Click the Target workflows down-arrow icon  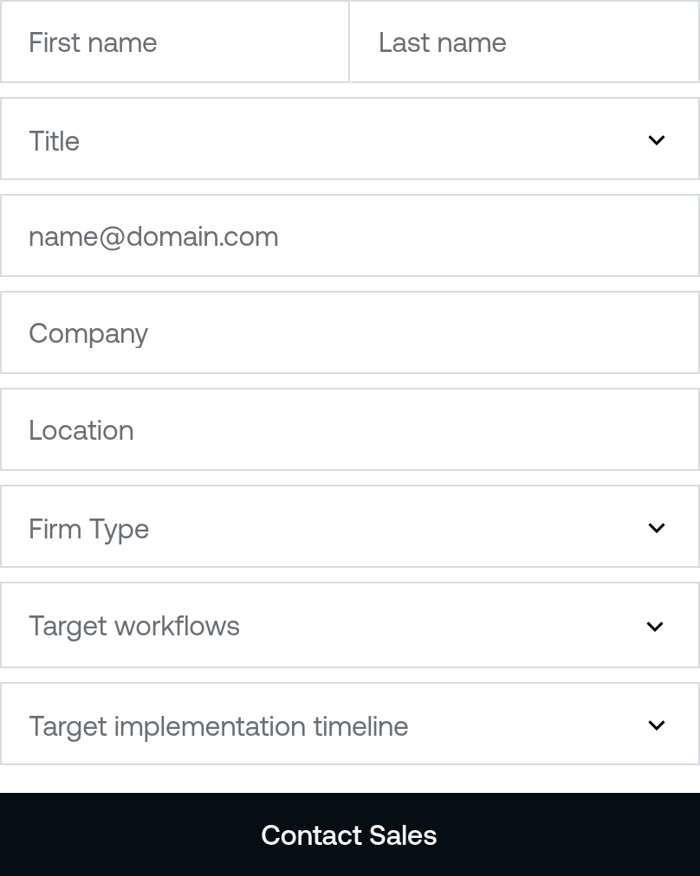(656, 626)
